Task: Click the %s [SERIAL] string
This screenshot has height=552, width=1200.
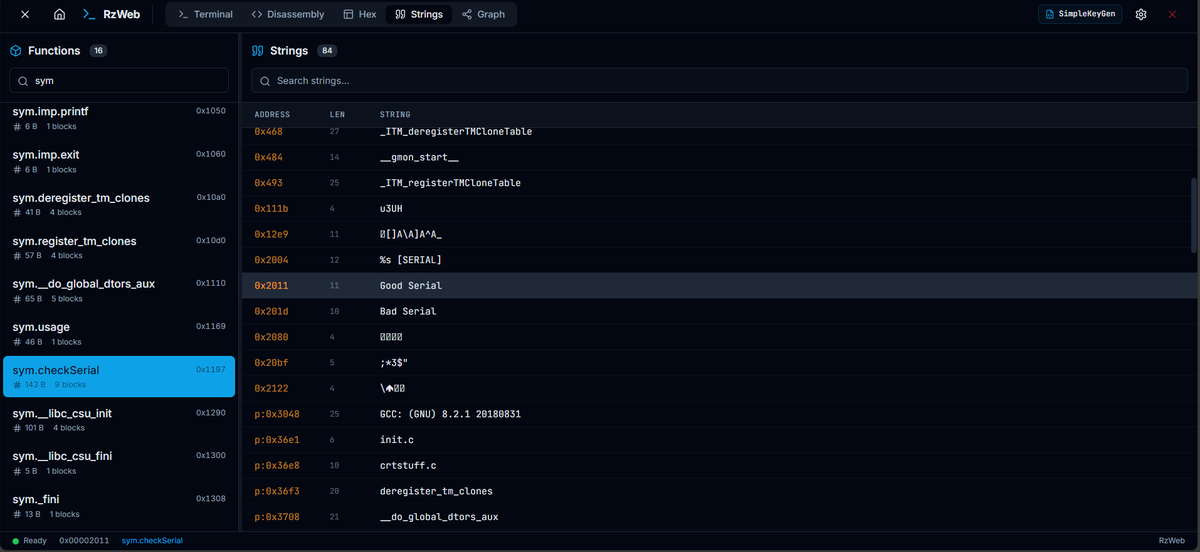Action: pos(411,260)
